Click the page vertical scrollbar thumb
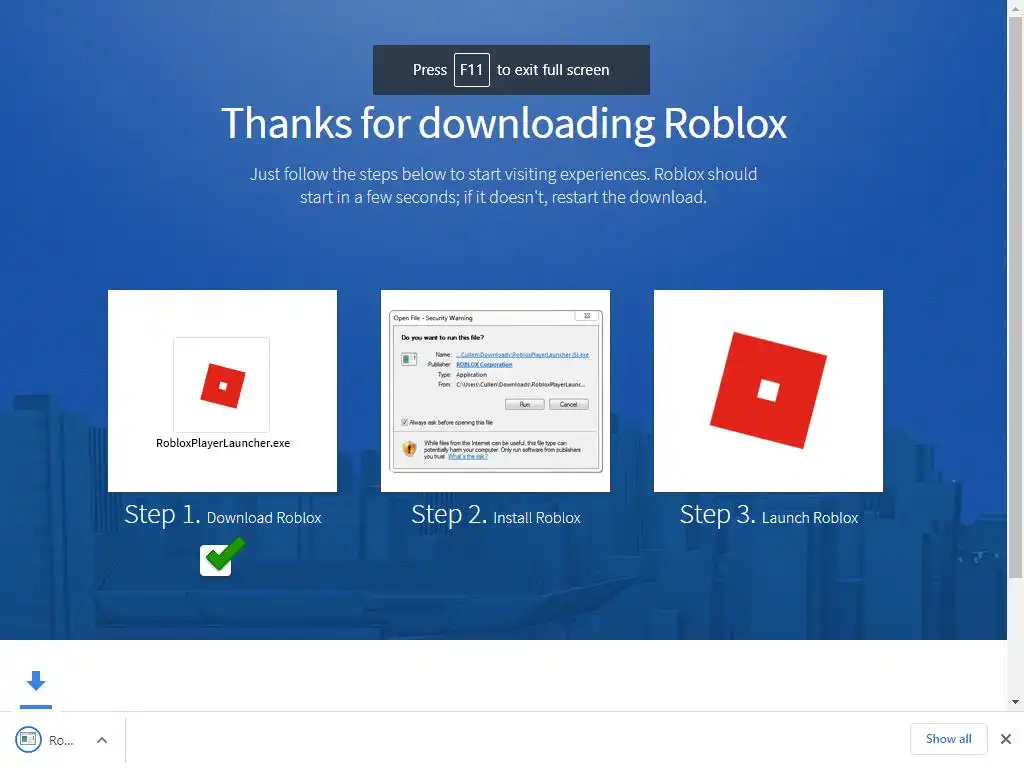The width and height of the screenshot is (1024, 768). 1015,297
